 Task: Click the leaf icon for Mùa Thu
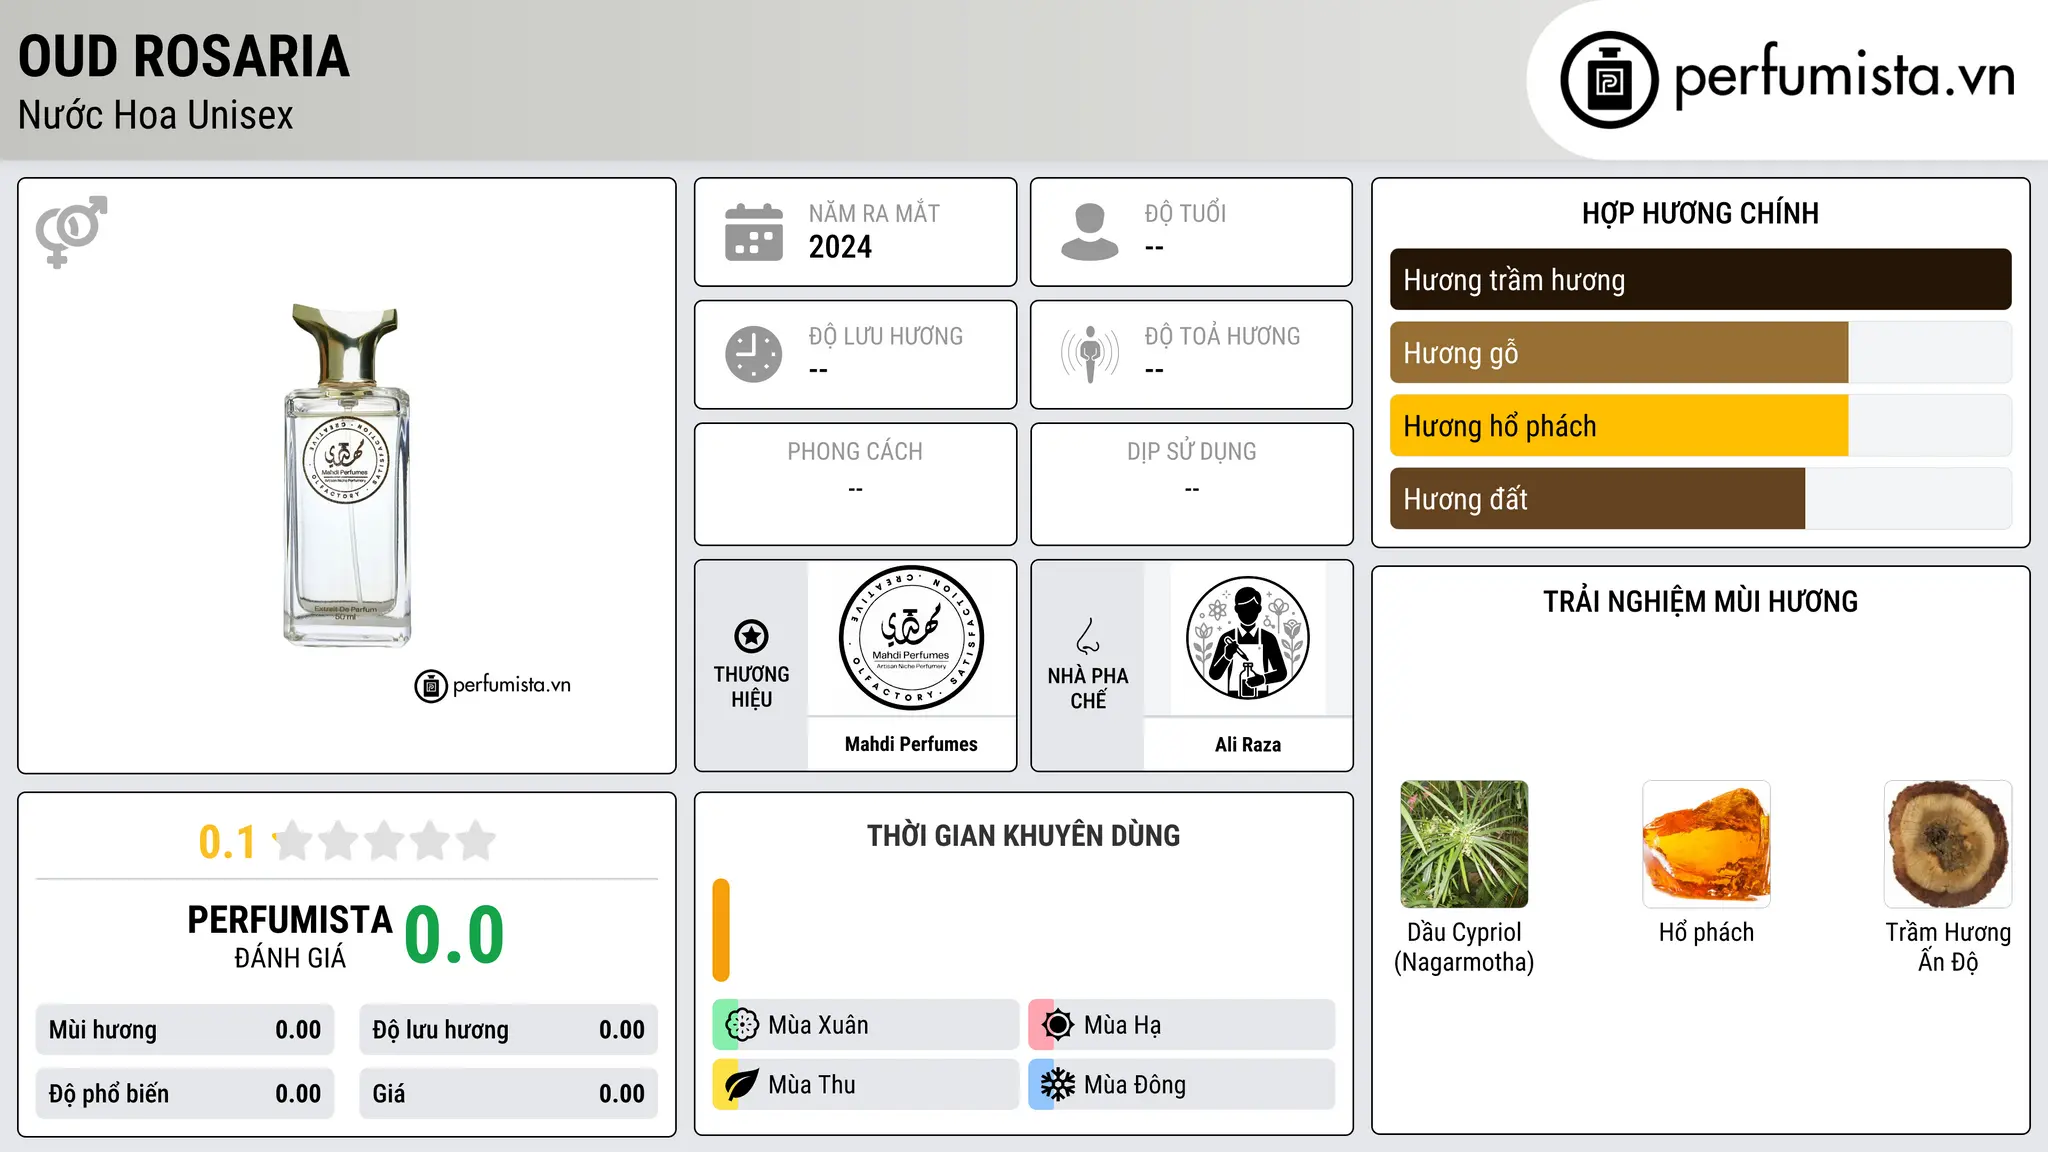click(x=742, y=1085)
